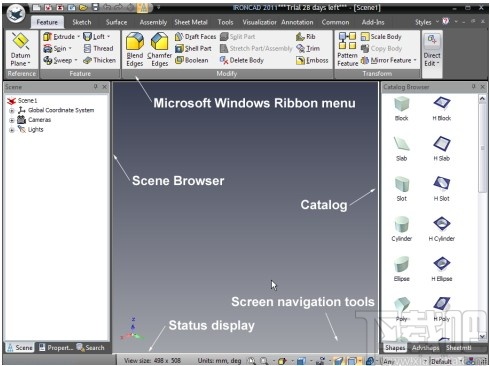
Task: Pin the Catalog Browser panel
Action: [473, 87]
